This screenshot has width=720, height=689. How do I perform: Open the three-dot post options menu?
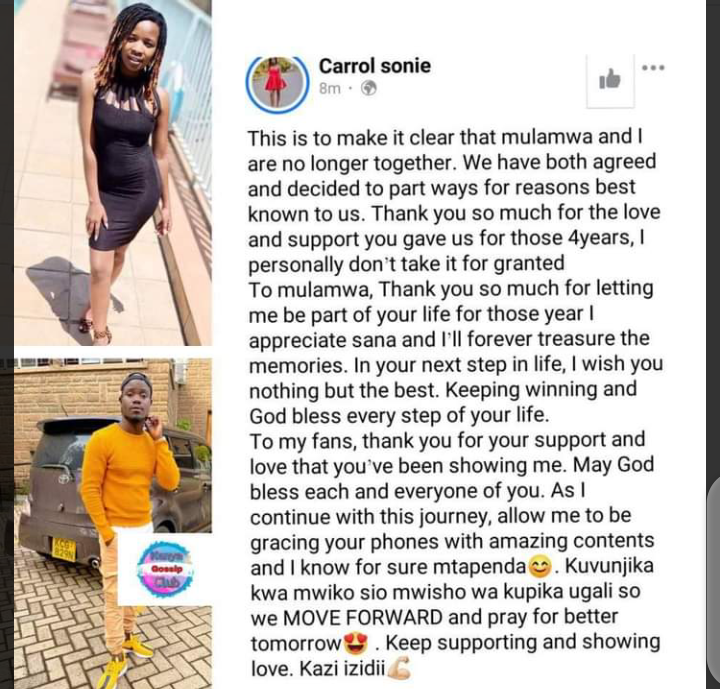pyautogui.click(x=653, y=68)
